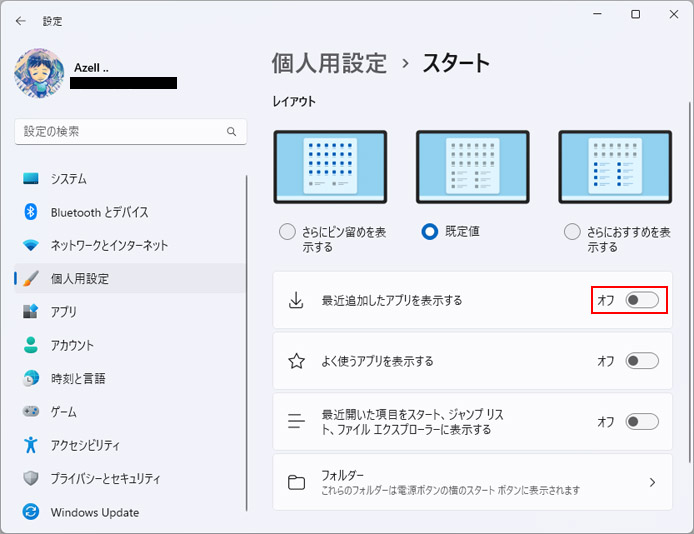
Task: Toggle よく使うアプリを表示する switch
Action: [642, 361]
